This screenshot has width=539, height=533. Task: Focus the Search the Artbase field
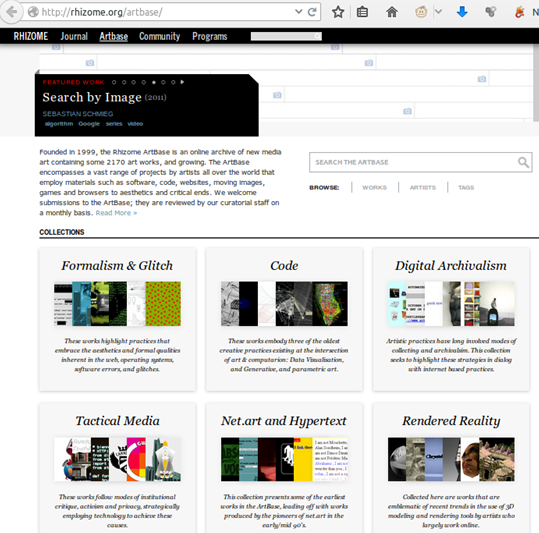pyautogui.click(x=420, y=162)
